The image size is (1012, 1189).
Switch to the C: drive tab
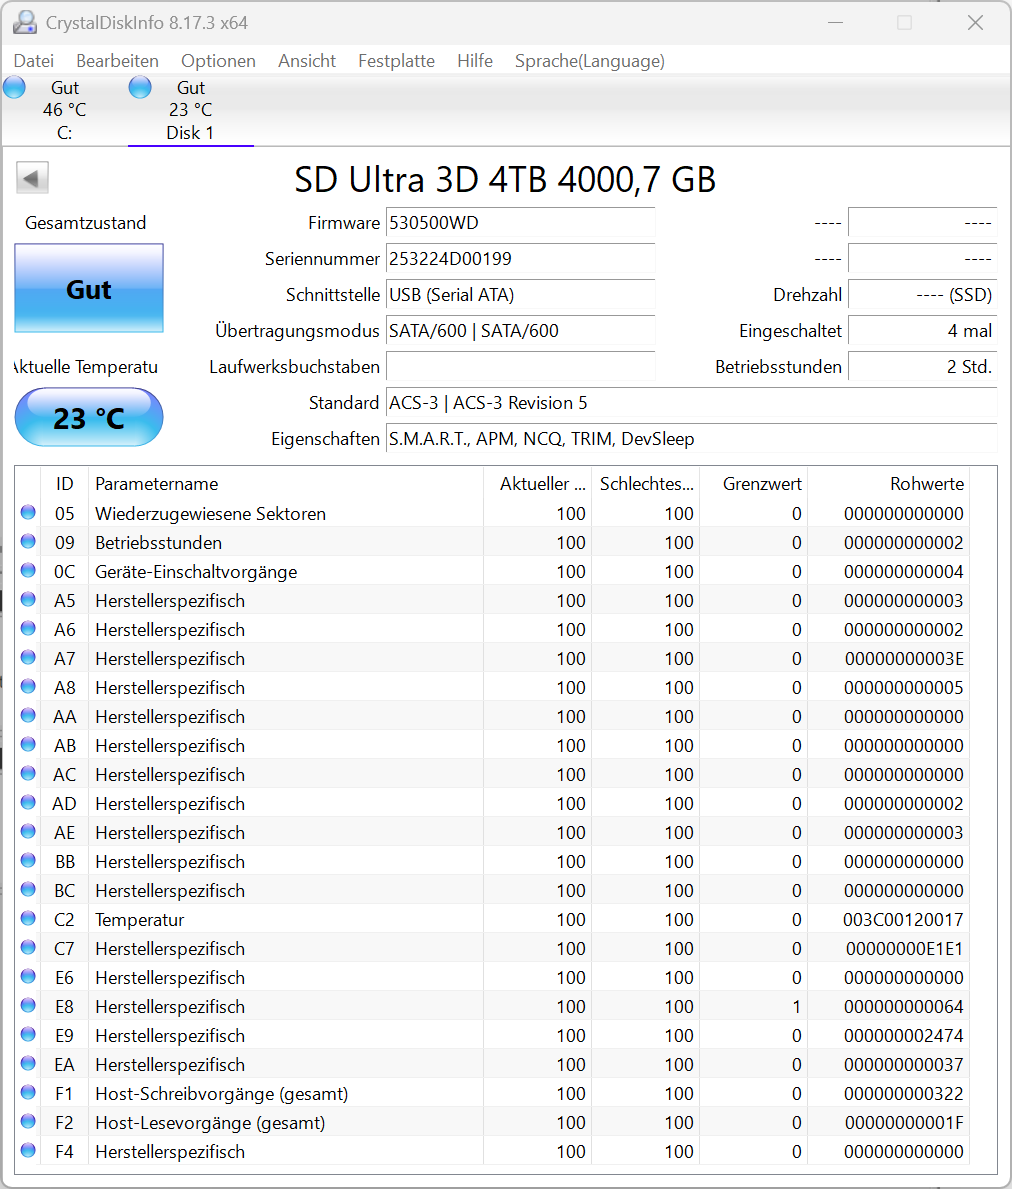pyautogui.click(x=64, y=110)
